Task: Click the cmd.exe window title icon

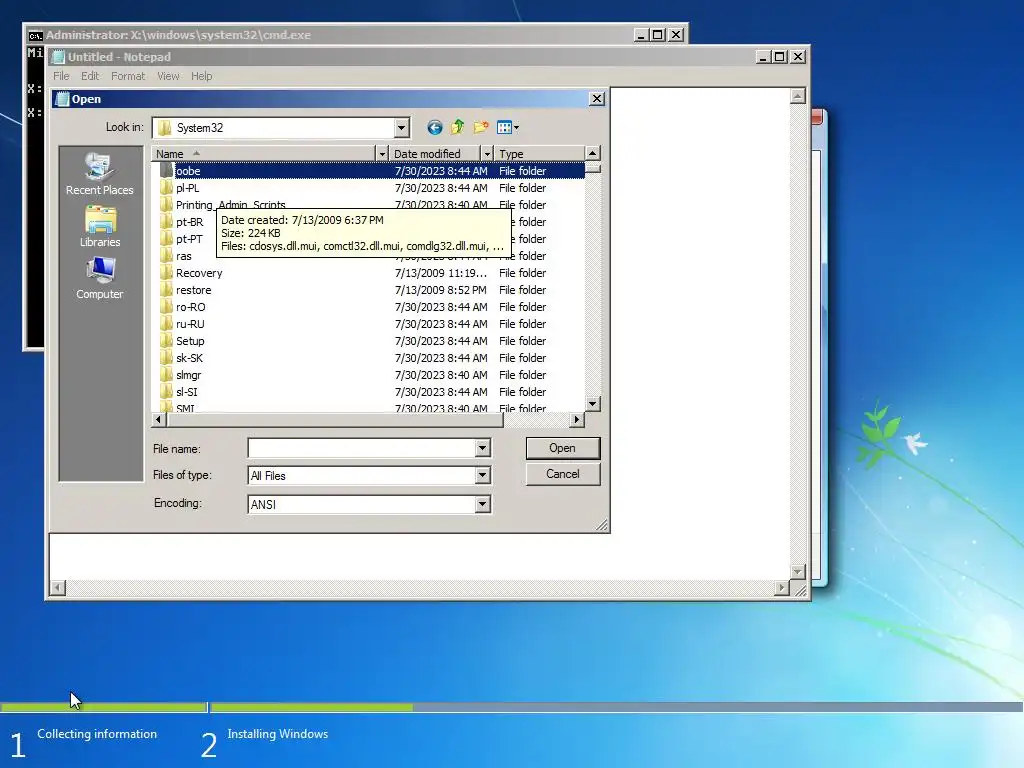Action: [35, 35]
